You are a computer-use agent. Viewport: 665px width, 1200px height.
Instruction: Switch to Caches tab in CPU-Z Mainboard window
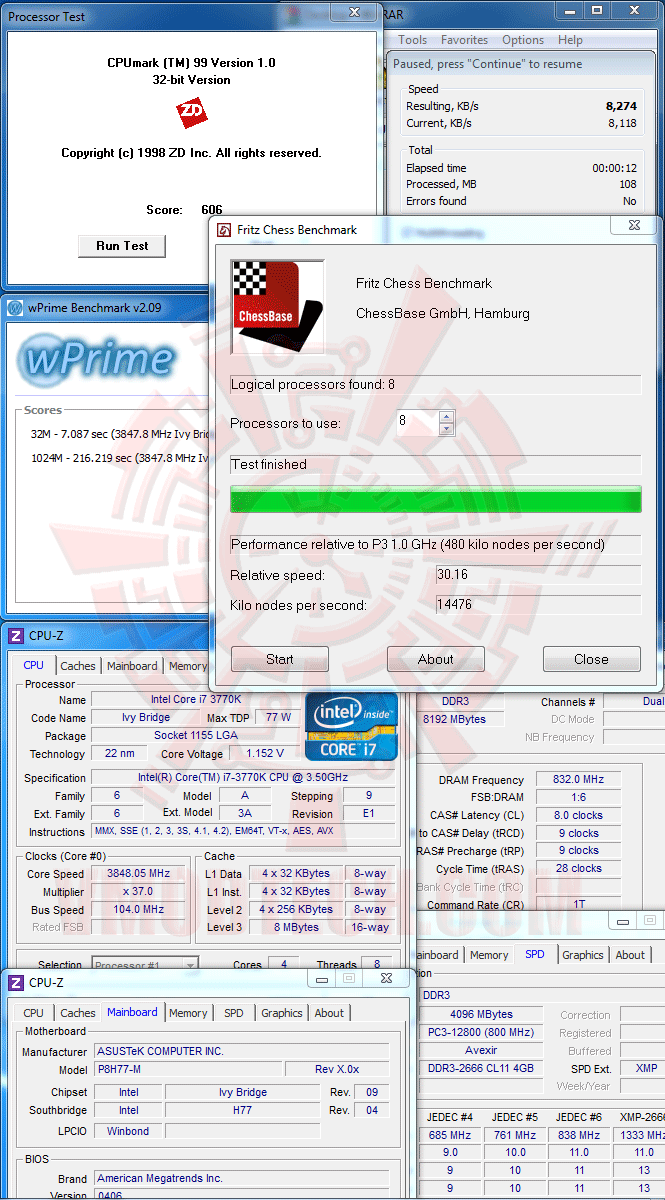tap(78, 1013)
